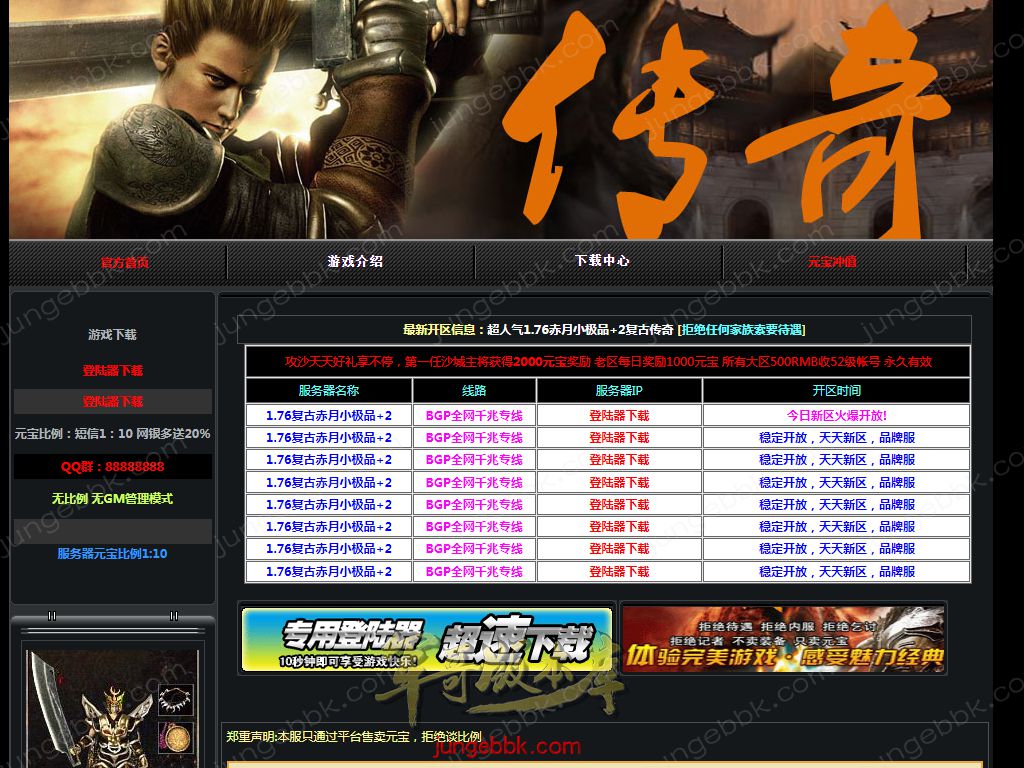Screen dimensions: 1024x768
Task: Click BGP全网千兆专线 in the last table row
Action: click(474, 572)
